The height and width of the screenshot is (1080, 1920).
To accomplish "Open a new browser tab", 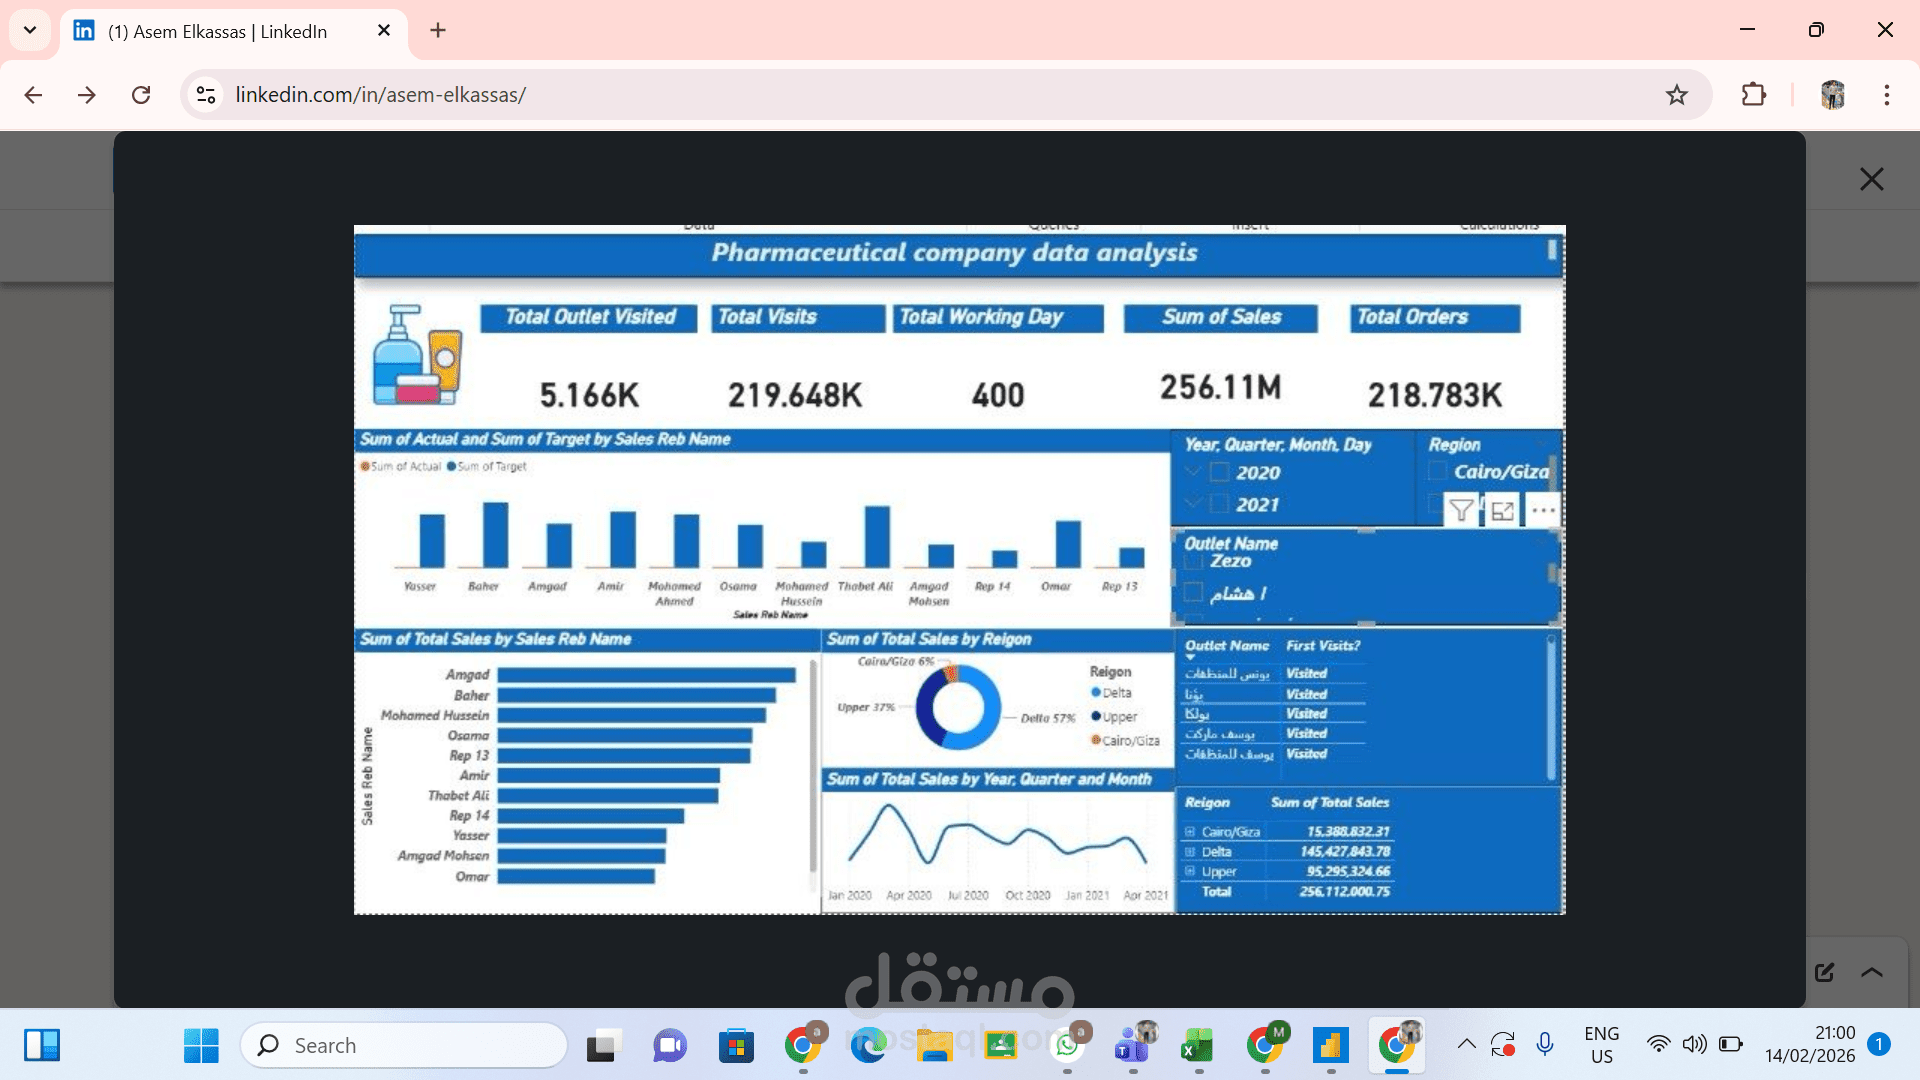I will (438, 30).
